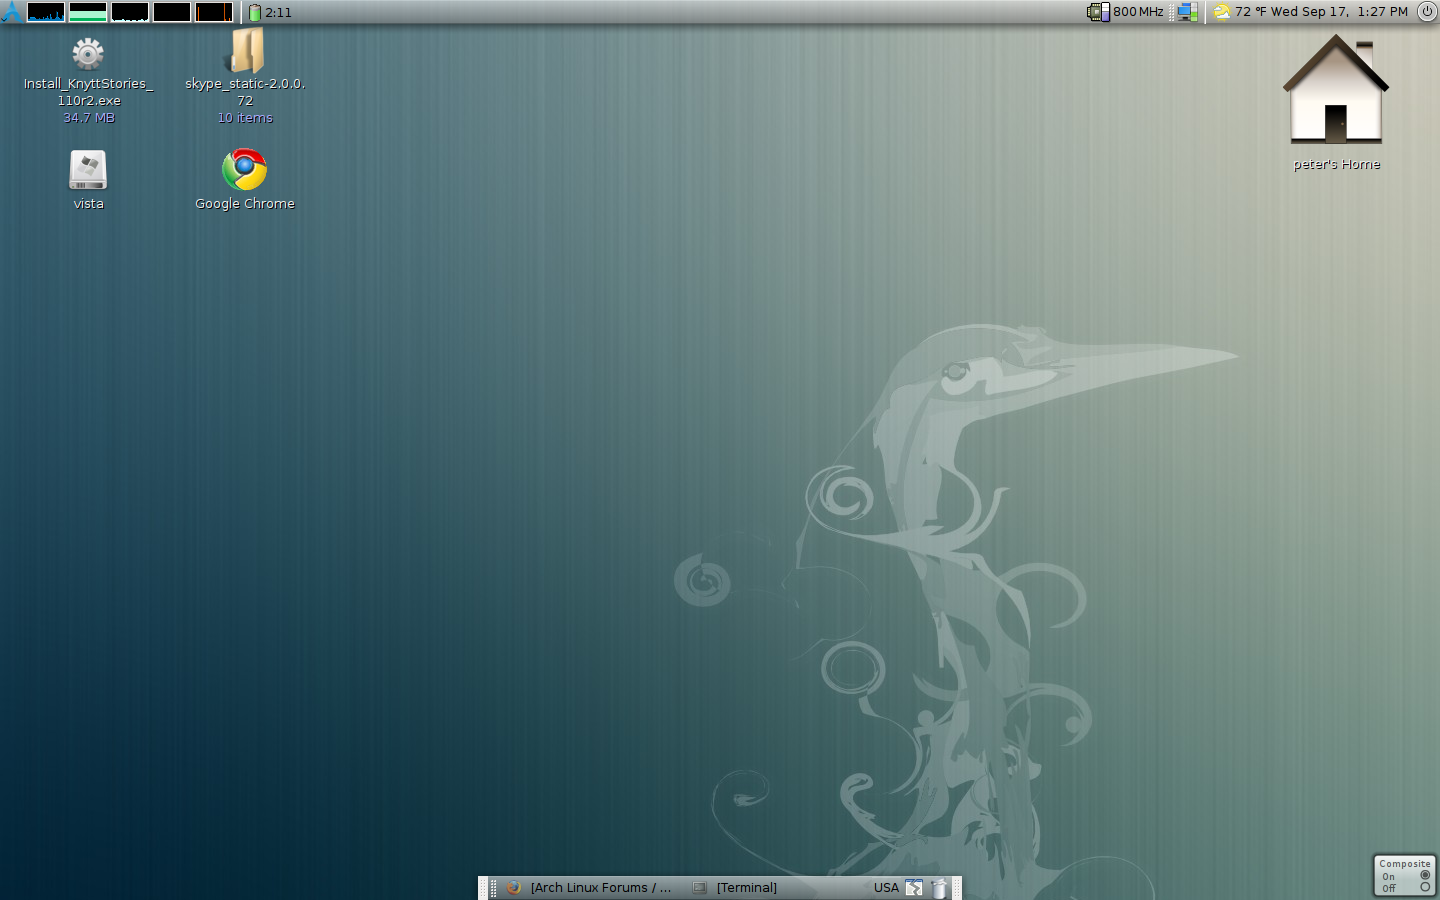Open the skype_static-2.0.0.72 folder
The height and width of the screenshot is (900, 1440).
click(245, 52)
